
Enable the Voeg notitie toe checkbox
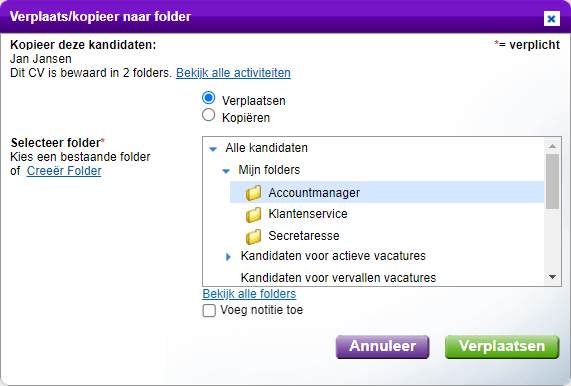click(x=209, y=311)
